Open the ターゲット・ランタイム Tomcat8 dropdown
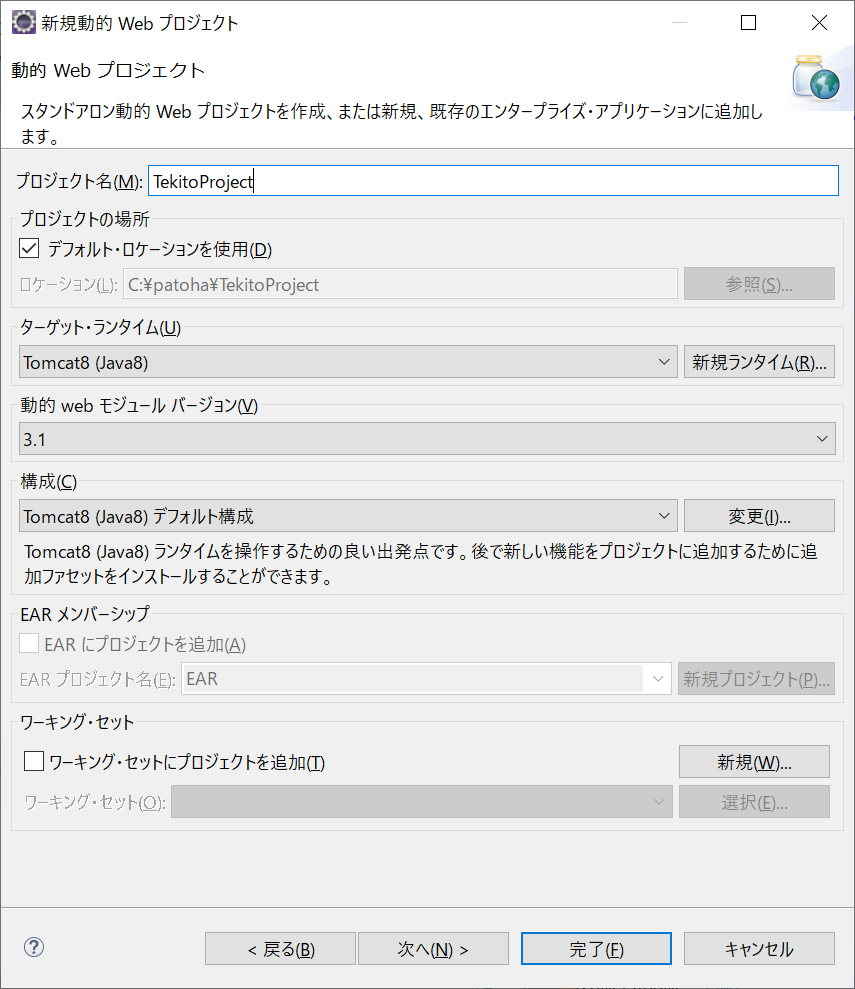 point(348,362)
